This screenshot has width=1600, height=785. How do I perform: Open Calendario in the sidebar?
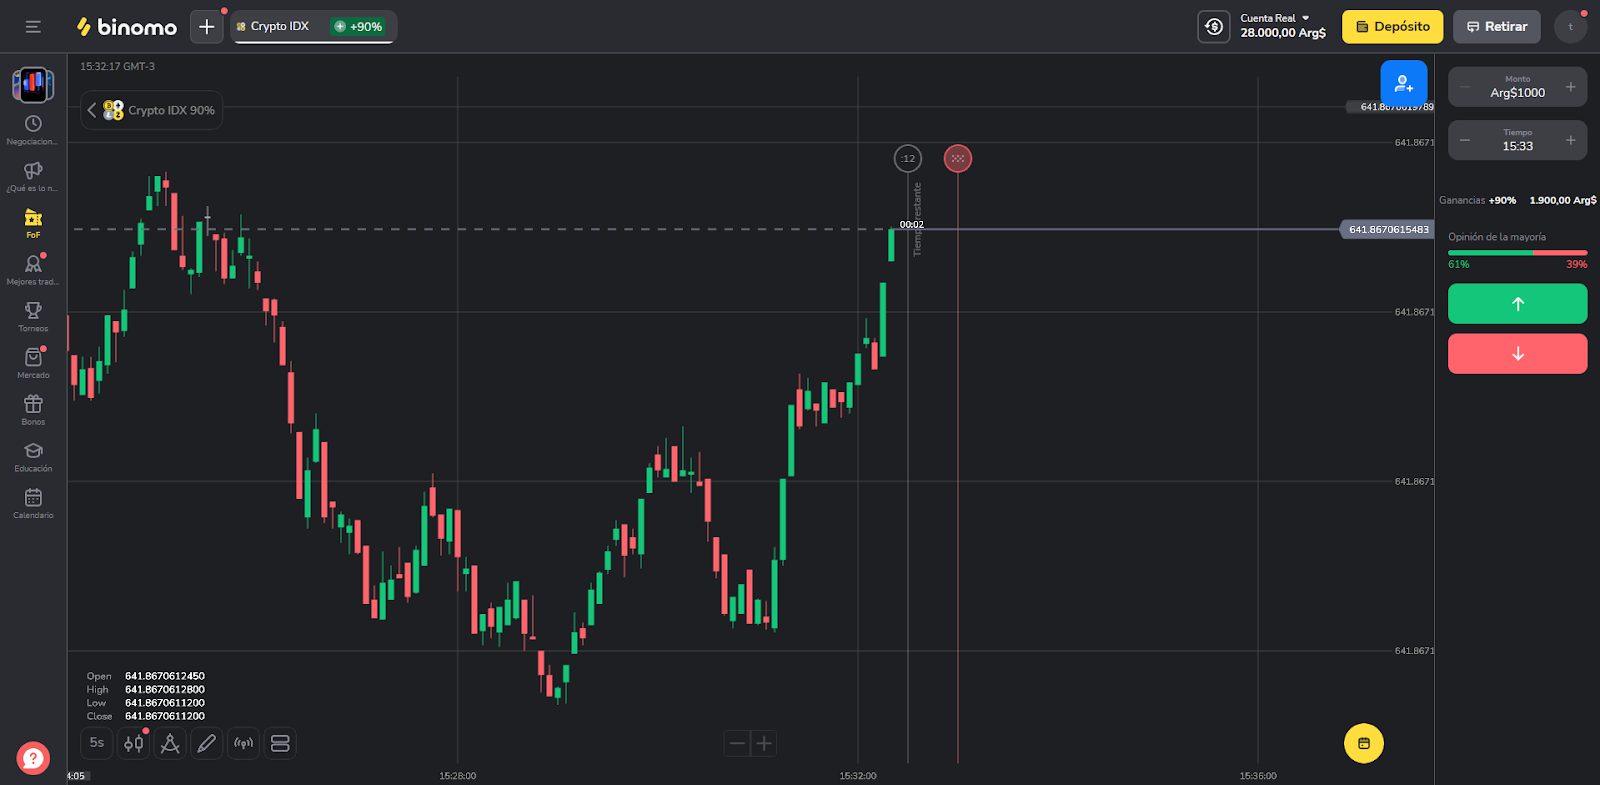[33, 503]
